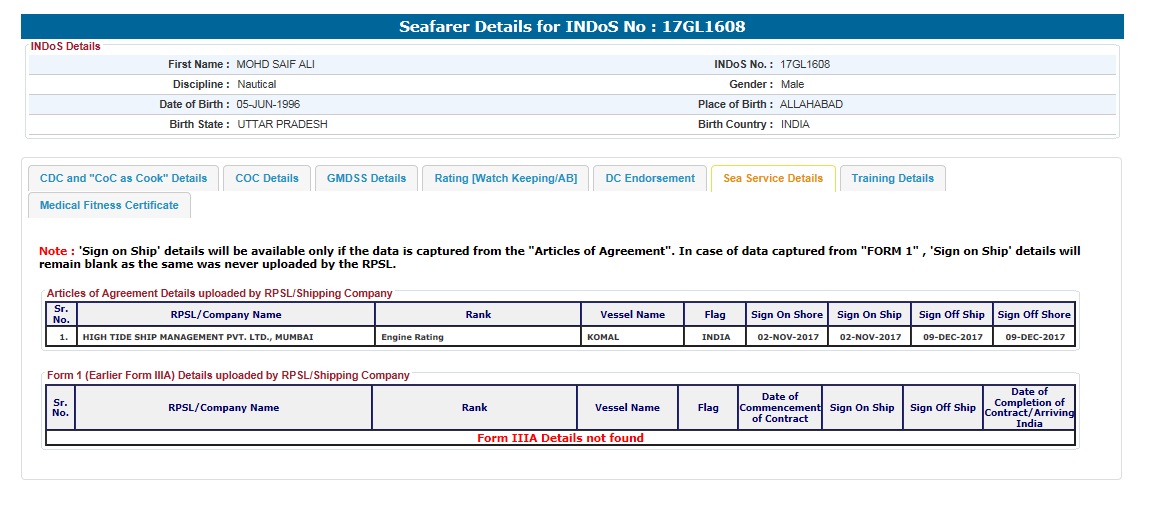Image resolution: width=1157 pixels, height=505 pixels.
Task: Open the Training Details tab
Action: click(893, 178)
